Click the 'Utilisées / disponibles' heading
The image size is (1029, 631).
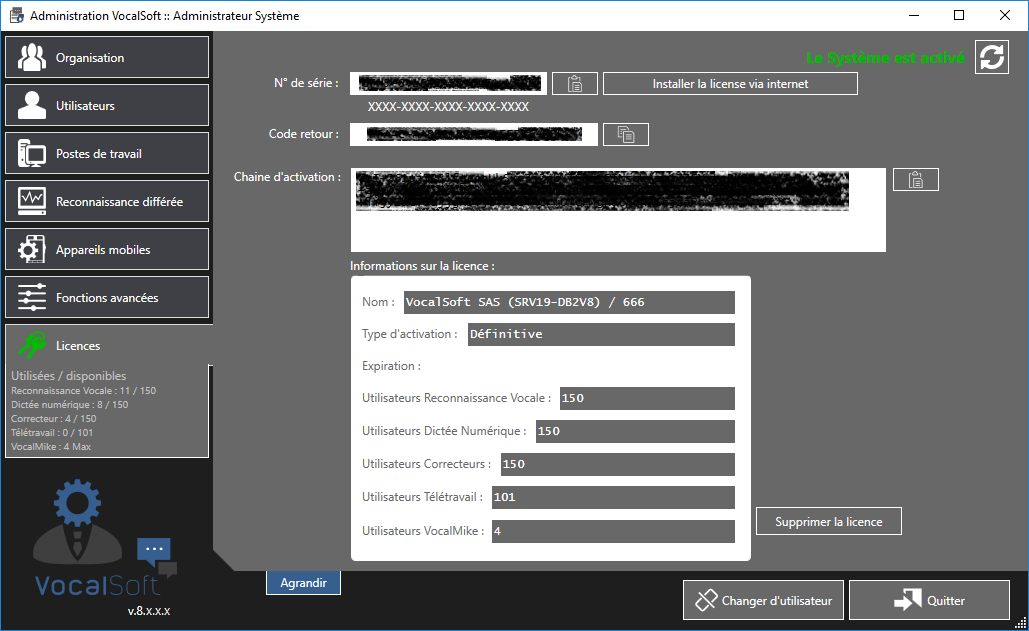(x=68, y=376)
